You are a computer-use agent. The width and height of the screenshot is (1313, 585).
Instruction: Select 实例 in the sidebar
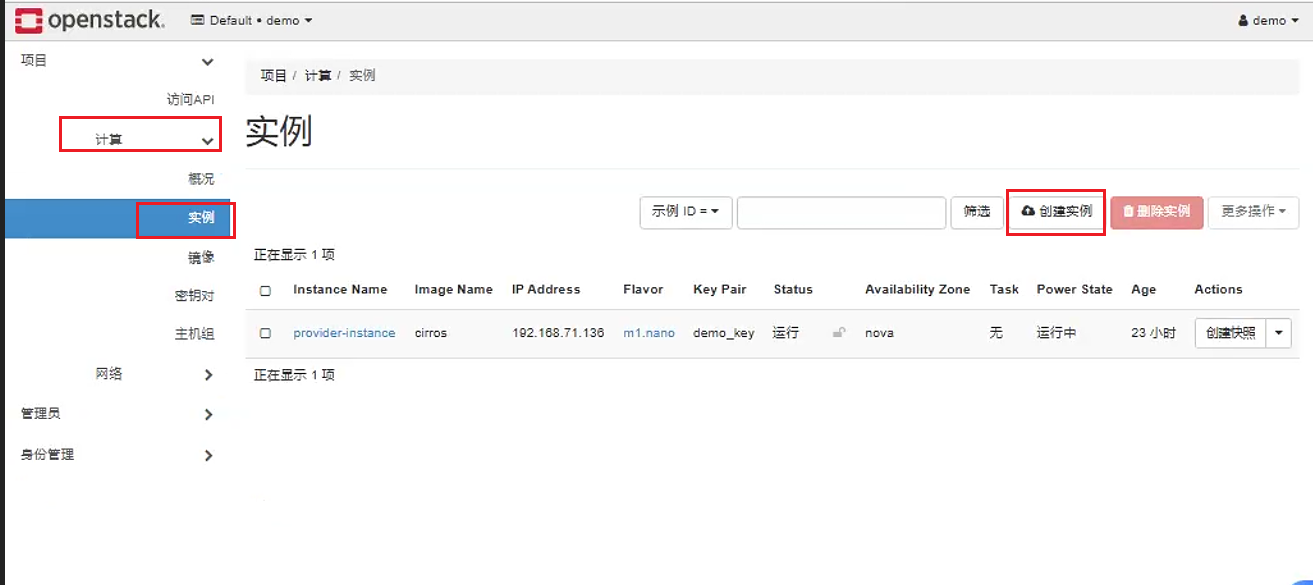pyautogui.click(x=118, y=218)
